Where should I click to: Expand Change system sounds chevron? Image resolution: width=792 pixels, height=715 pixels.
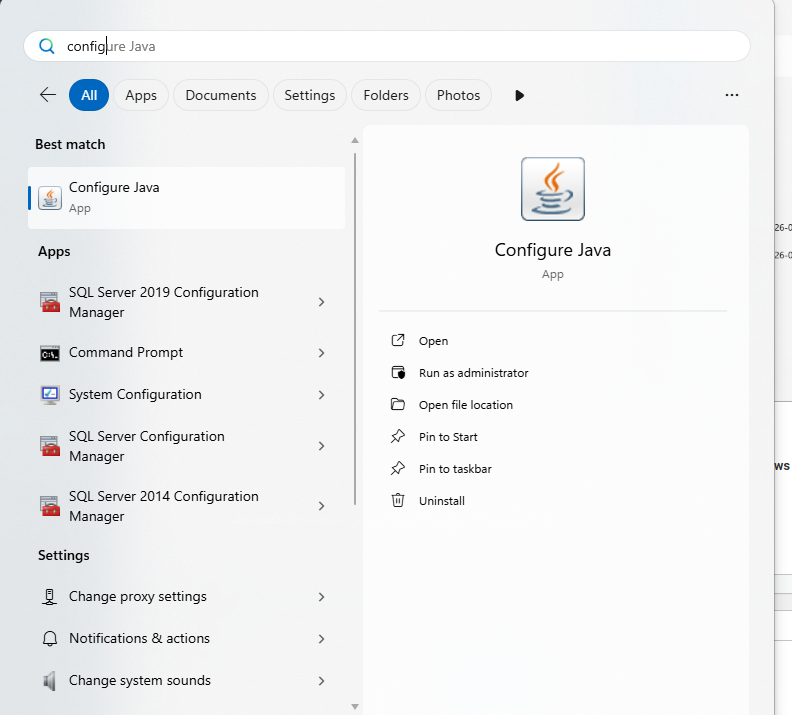(x=321, y=681)
